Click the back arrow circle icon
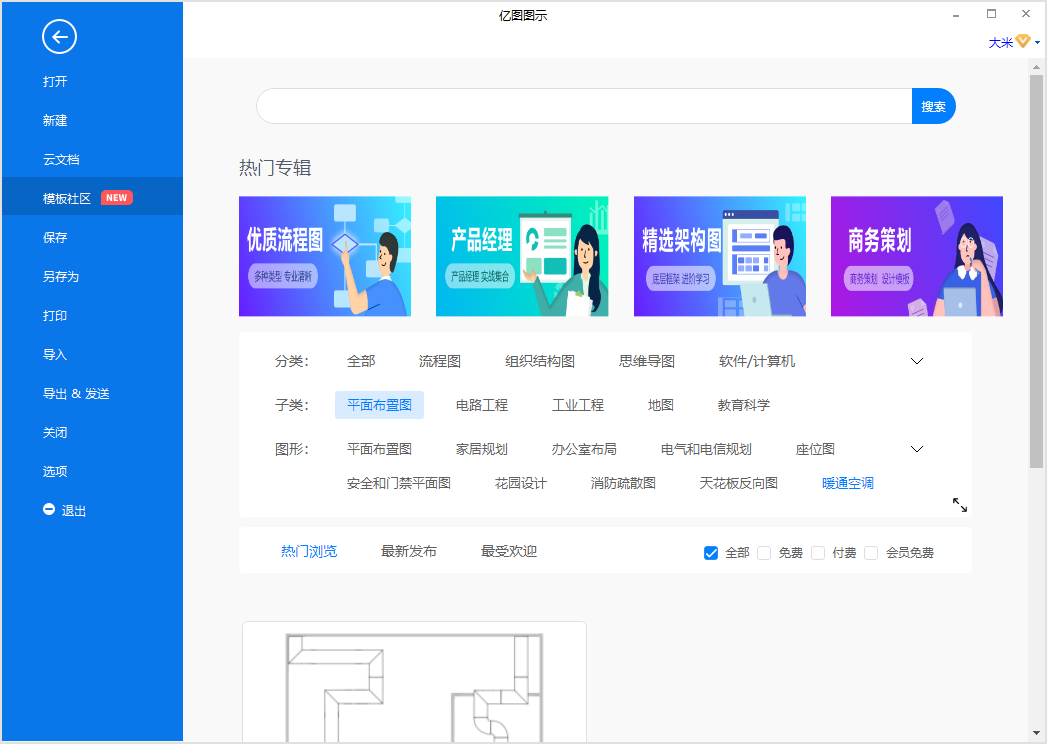The image size is (1047, 744). click(59, 37)
